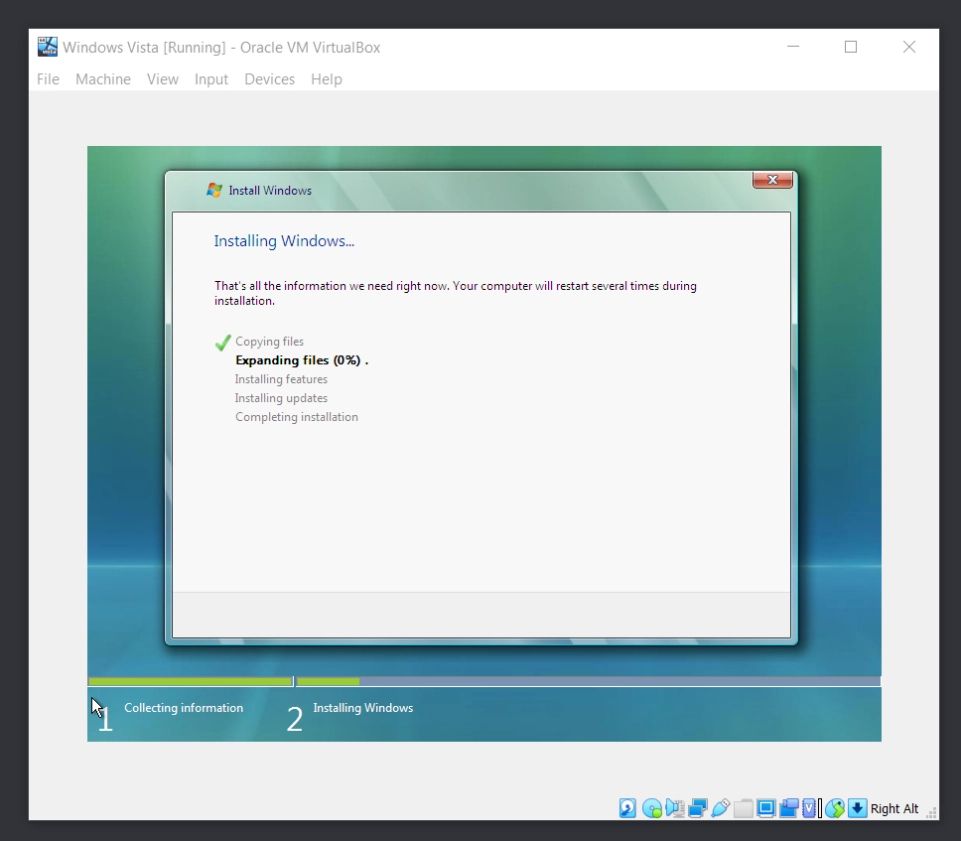
Task: Click the Installing Windows progress bar segment
Action: pyautogui.click(x=588, y=681)
